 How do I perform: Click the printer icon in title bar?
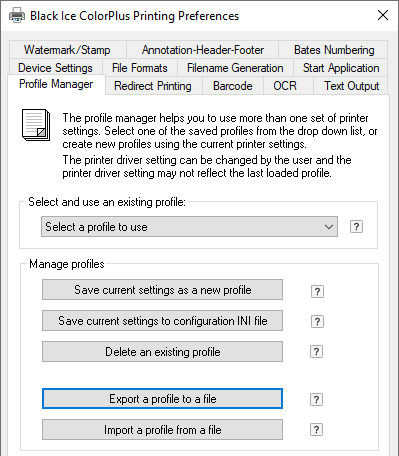pyautogui.click(x=17, y=15)
